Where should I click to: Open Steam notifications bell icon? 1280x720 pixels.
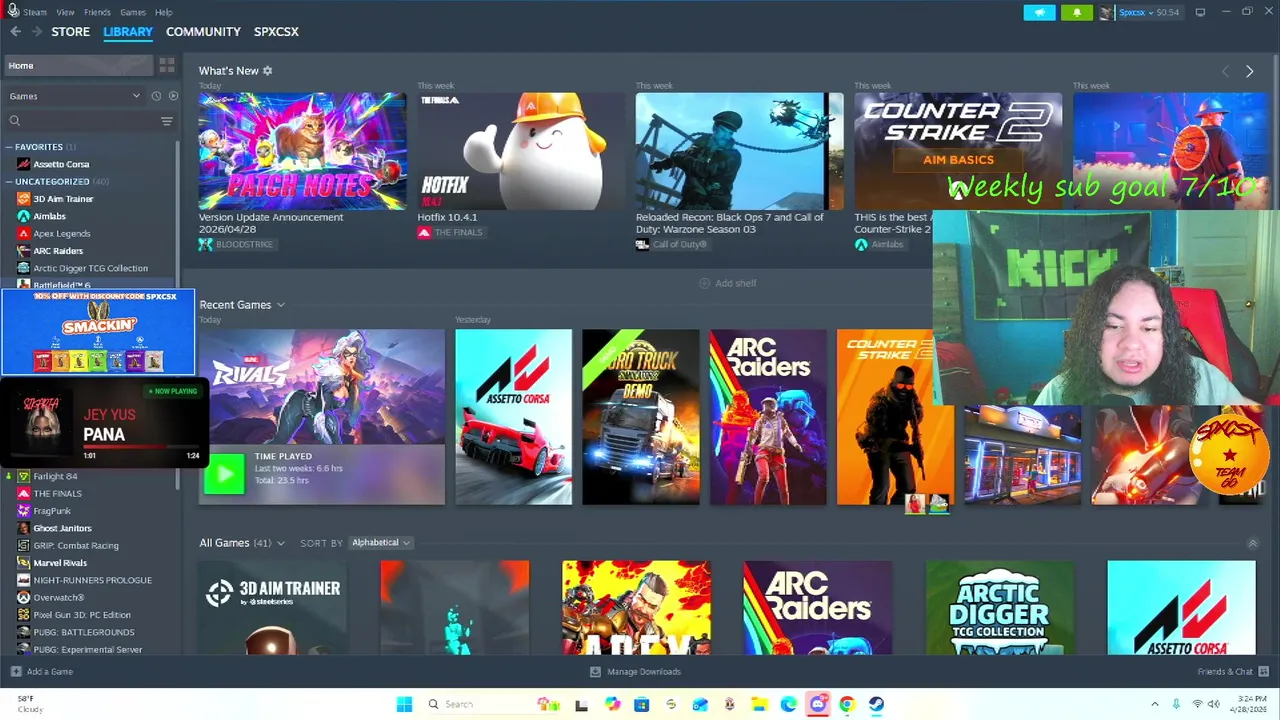(1077, 12)
